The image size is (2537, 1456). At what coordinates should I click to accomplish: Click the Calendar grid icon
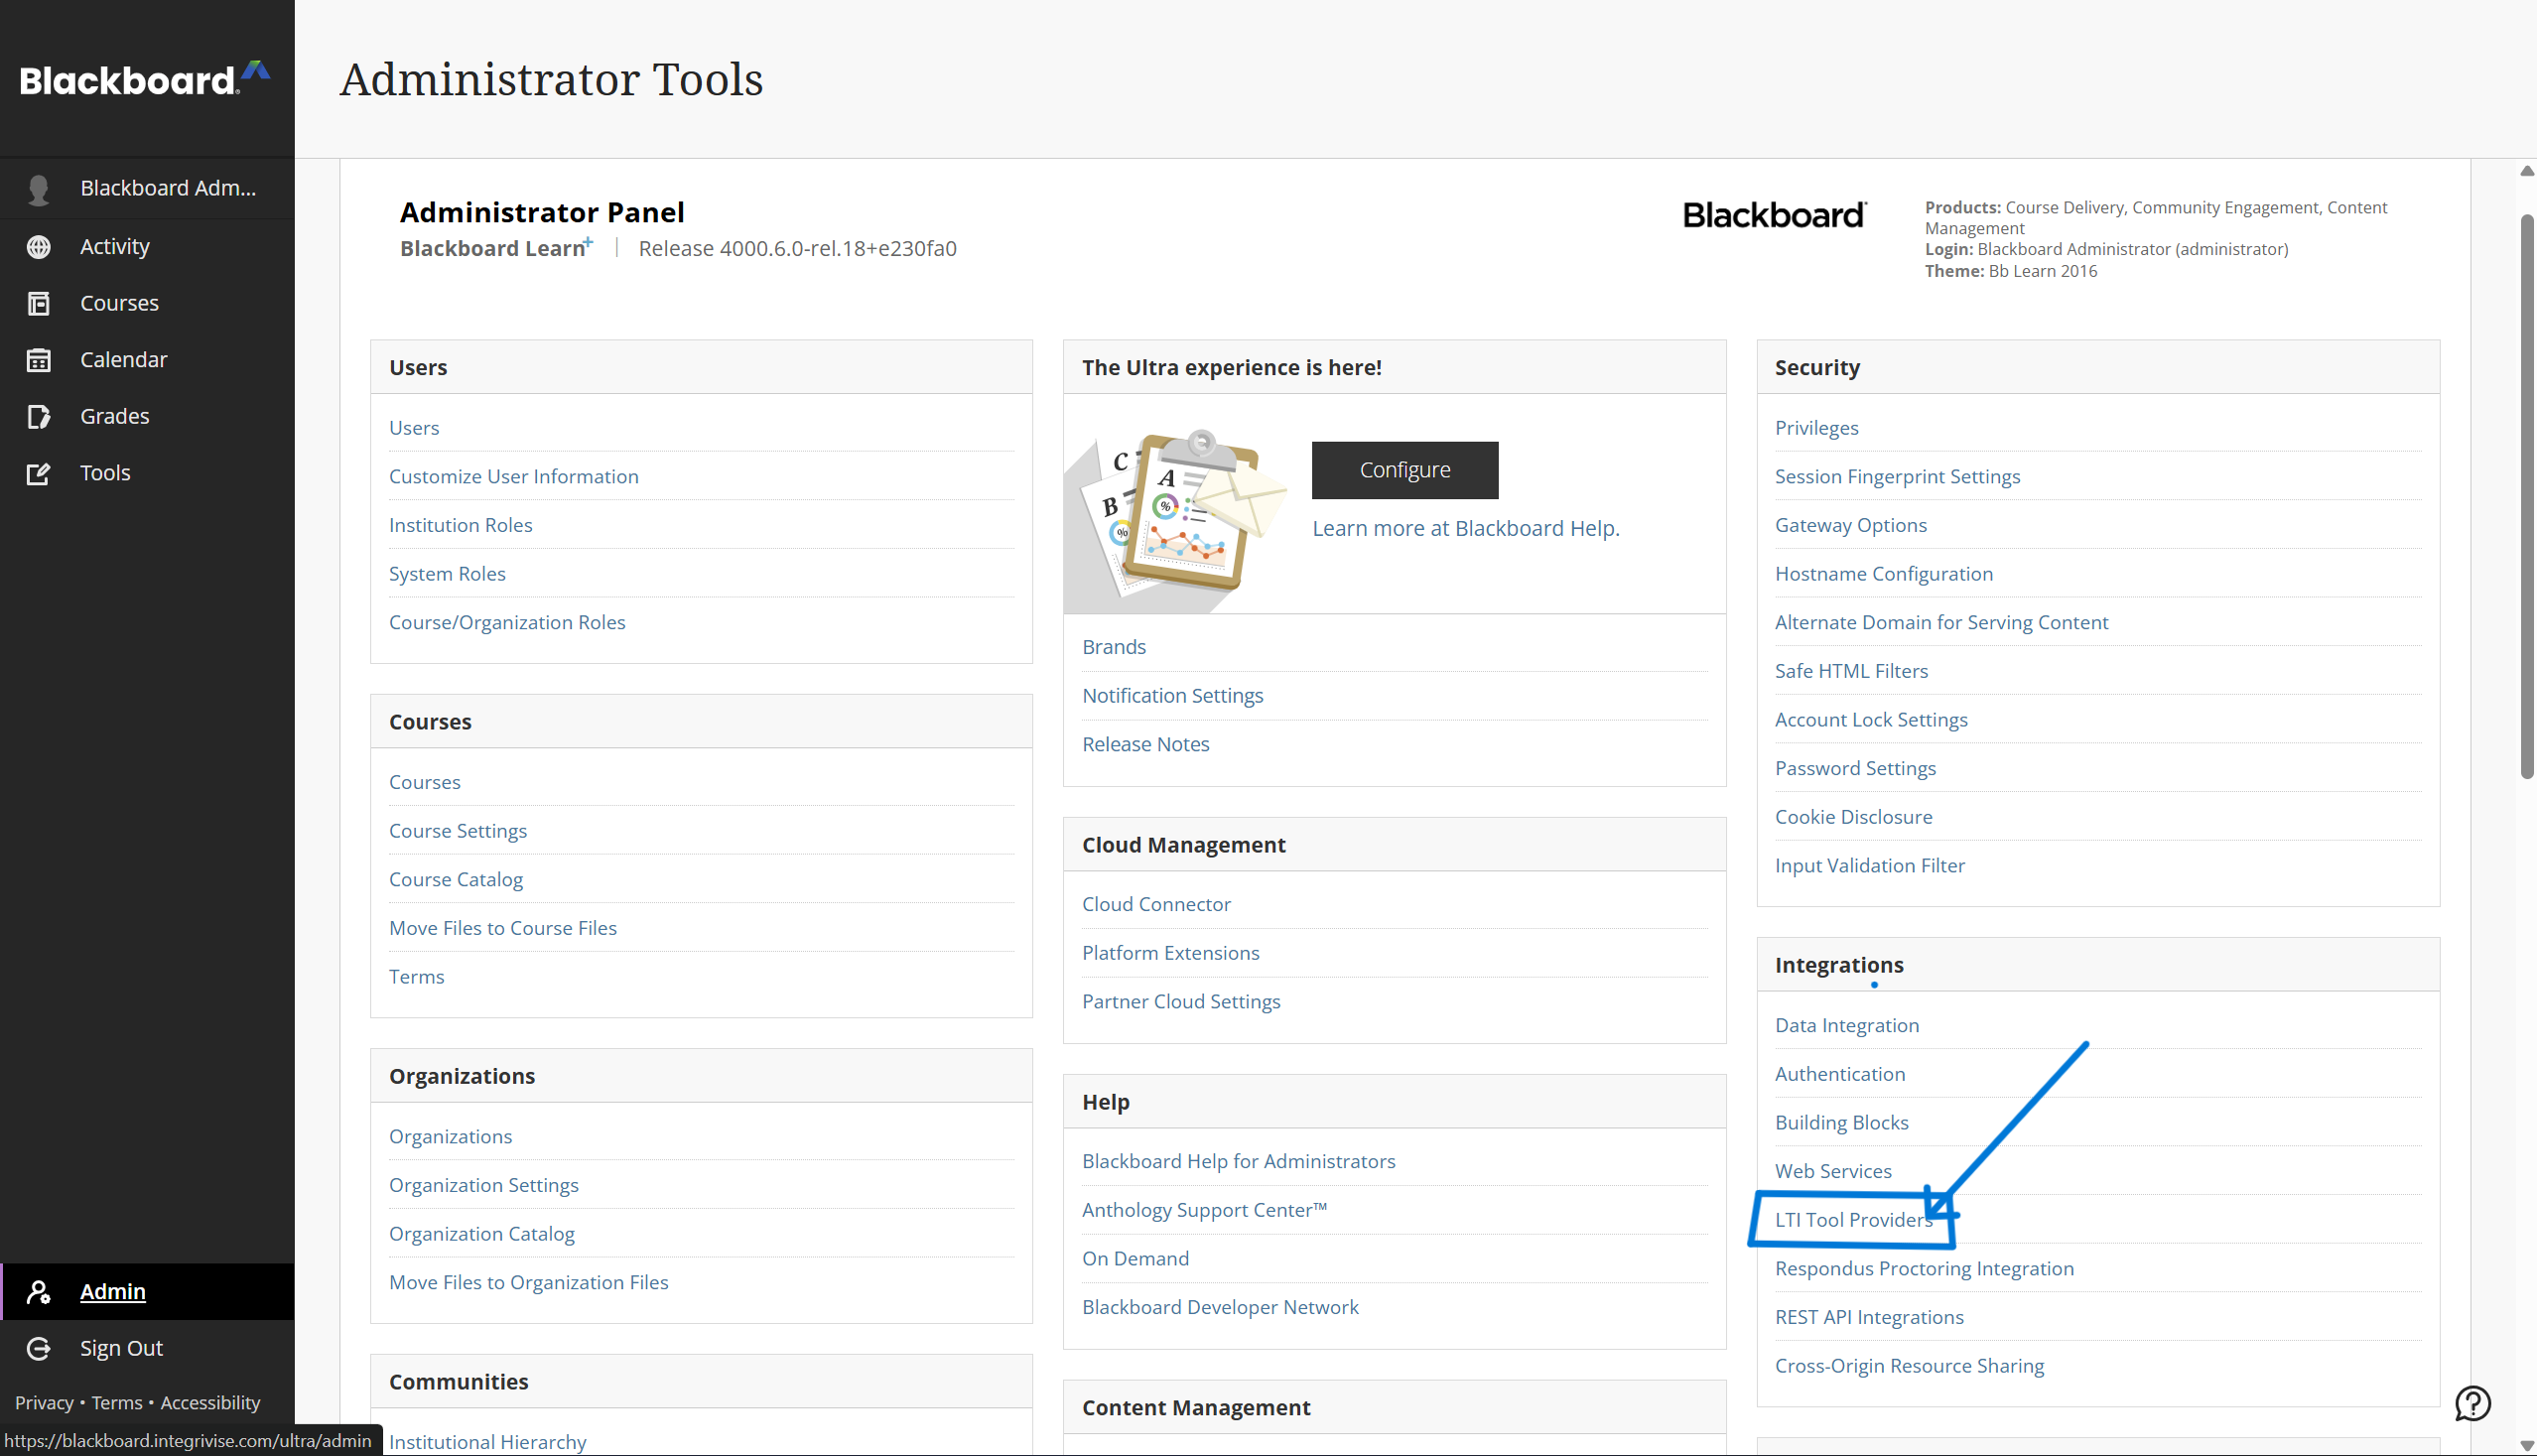[39, 360]
